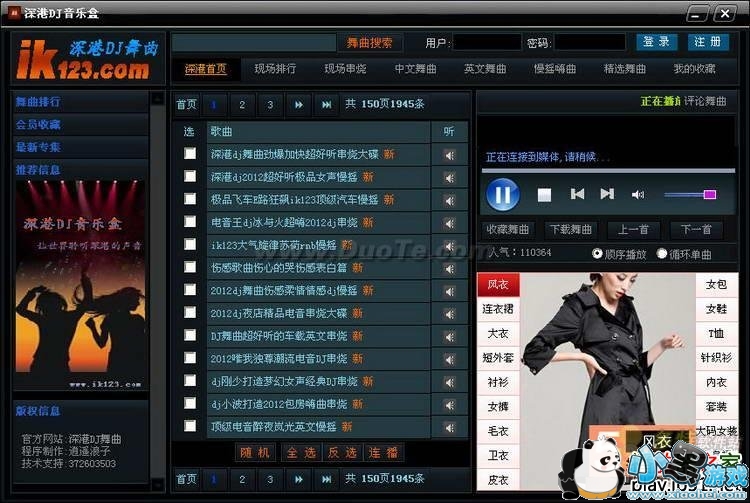Screen dimensions: 750x503
Task: Select checkbox for 2012dj夜店精品电音串烧大碟
Action: (x=190, y=312)
